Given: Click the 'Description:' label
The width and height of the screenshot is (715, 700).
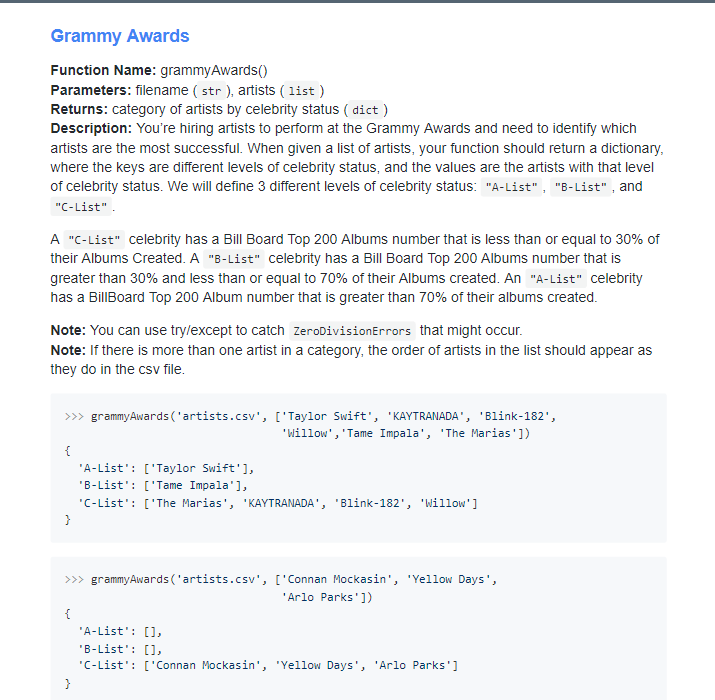Looking at the screenshot, I should pyautogui.click(x=91, y=129).
